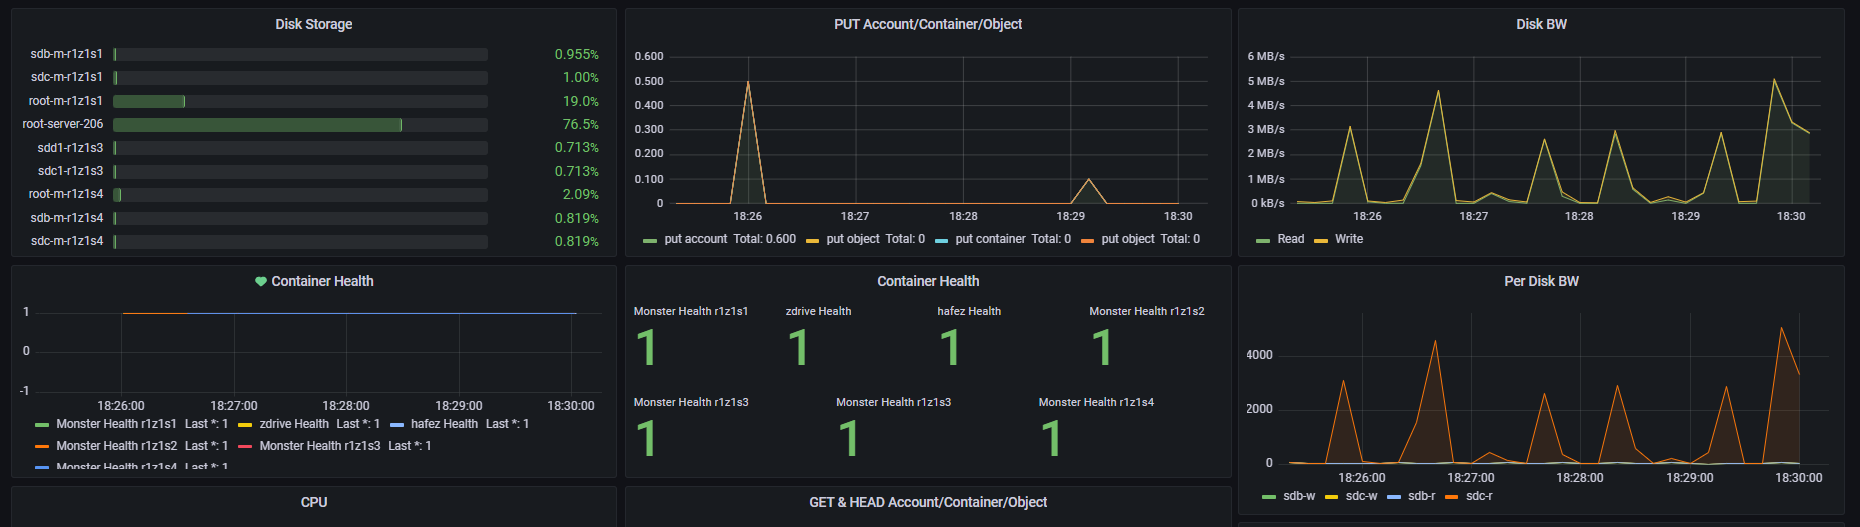
Task: Toggle the hafez Health series in legend
Action: (444, 424)
